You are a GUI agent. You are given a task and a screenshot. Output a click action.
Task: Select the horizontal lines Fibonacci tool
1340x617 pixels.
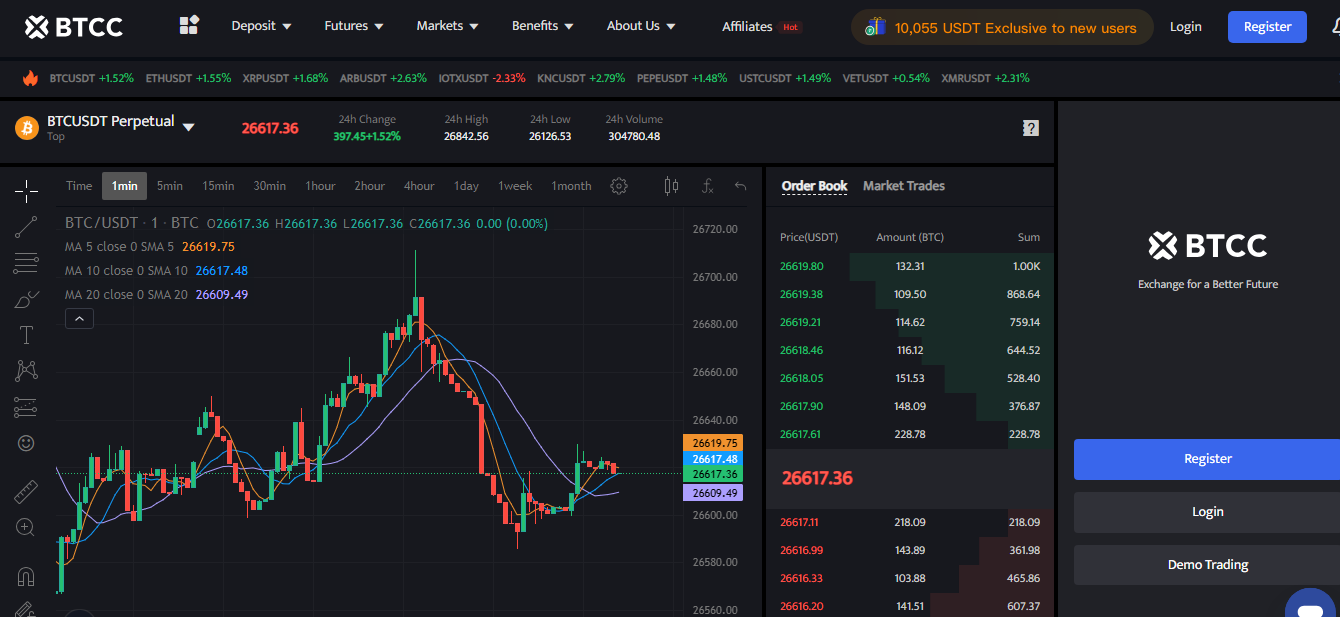point(26,263)
